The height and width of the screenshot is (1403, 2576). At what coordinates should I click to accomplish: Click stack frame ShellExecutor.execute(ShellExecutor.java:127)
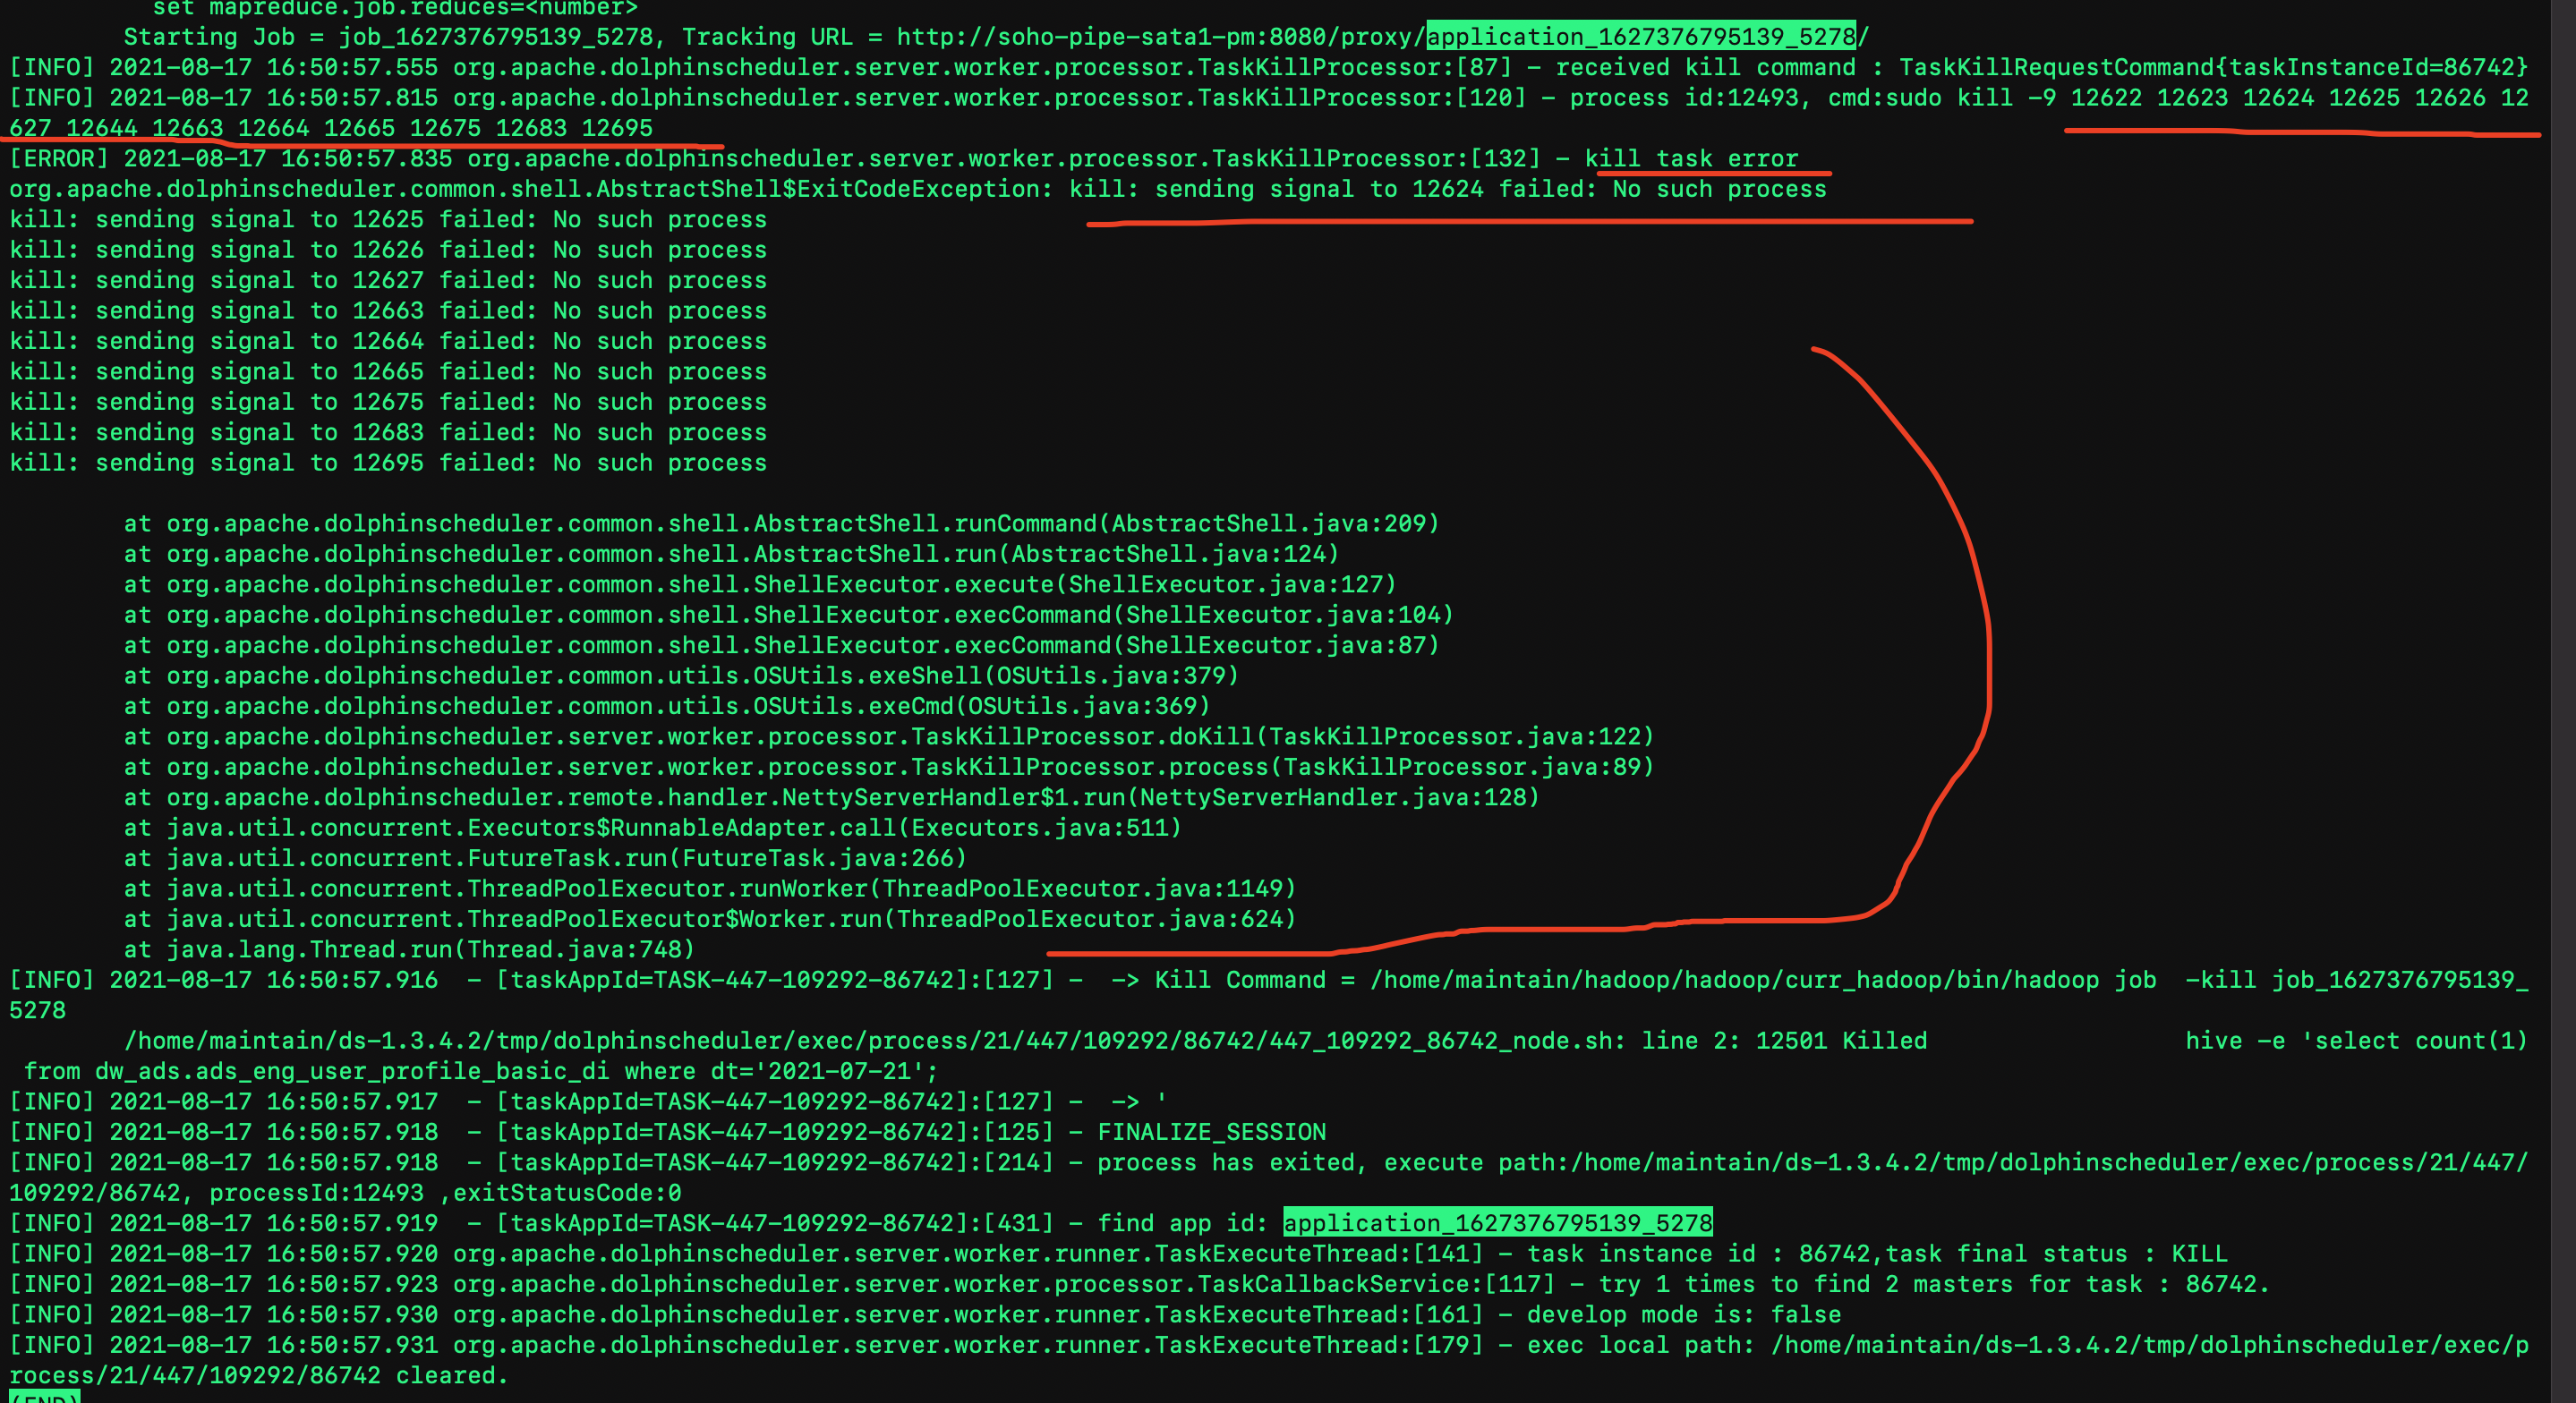coord(760,585)
